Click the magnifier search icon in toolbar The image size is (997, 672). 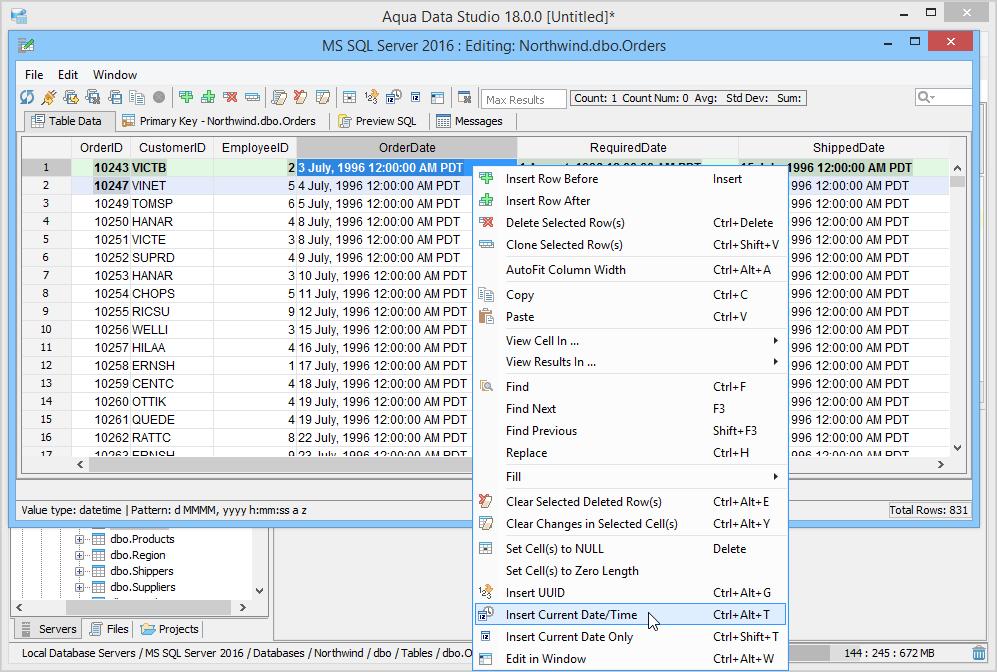click(926, 97)
